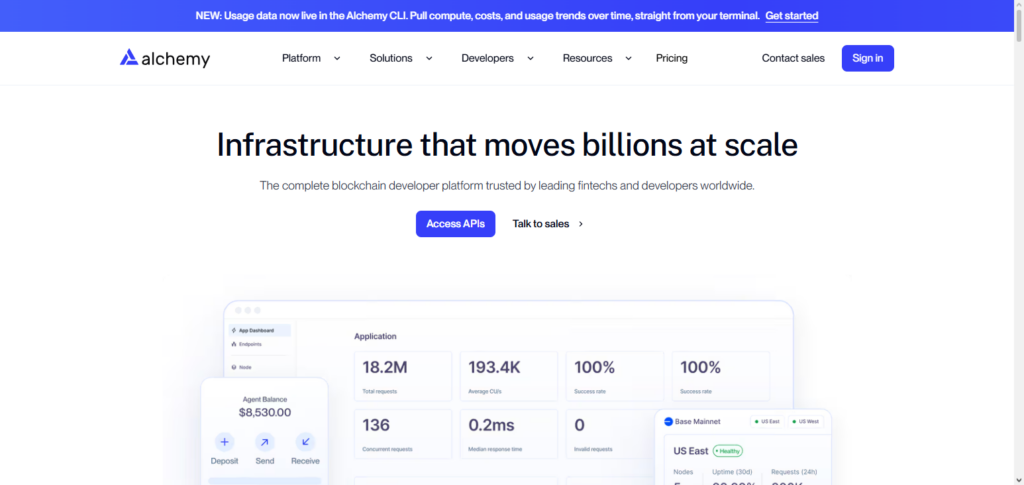Screen dimensions: 1024x485
Task: Click the Send arrow icon
Action: click(264, 442)
